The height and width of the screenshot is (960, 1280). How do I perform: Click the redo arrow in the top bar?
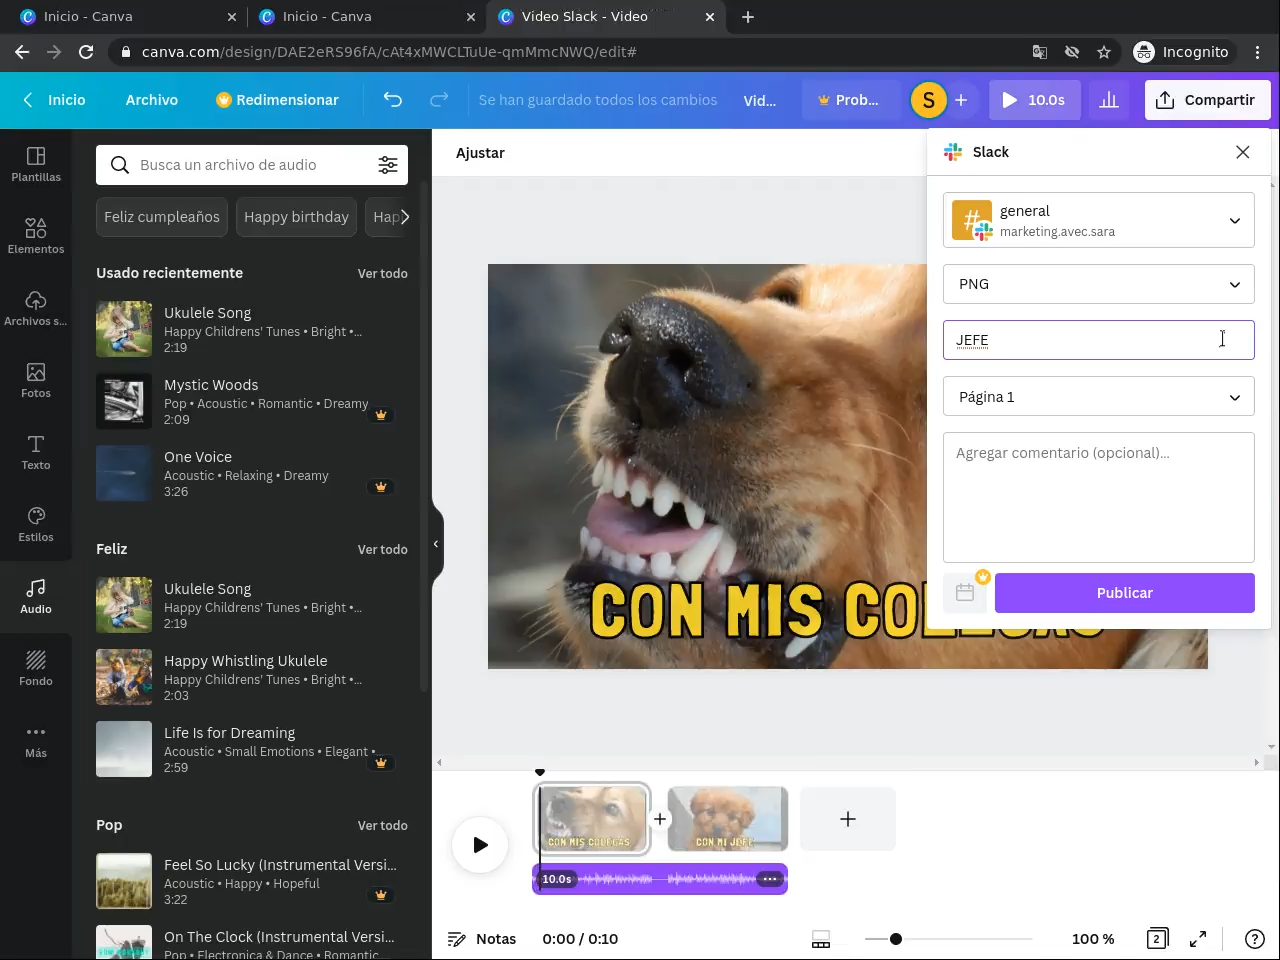(x=439, y=100)
